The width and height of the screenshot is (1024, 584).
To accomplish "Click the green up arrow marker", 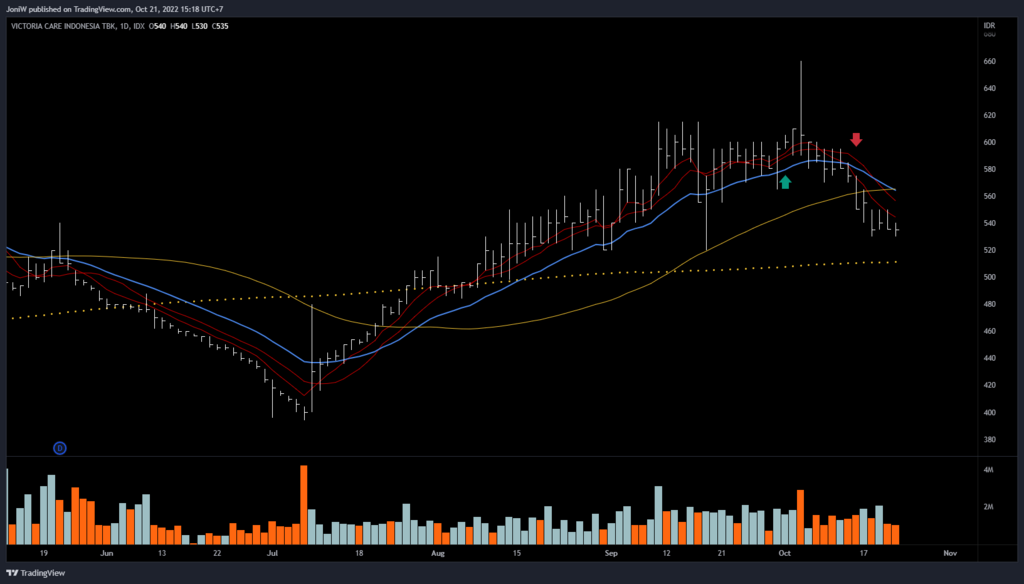I will click(x=785, y=181).
